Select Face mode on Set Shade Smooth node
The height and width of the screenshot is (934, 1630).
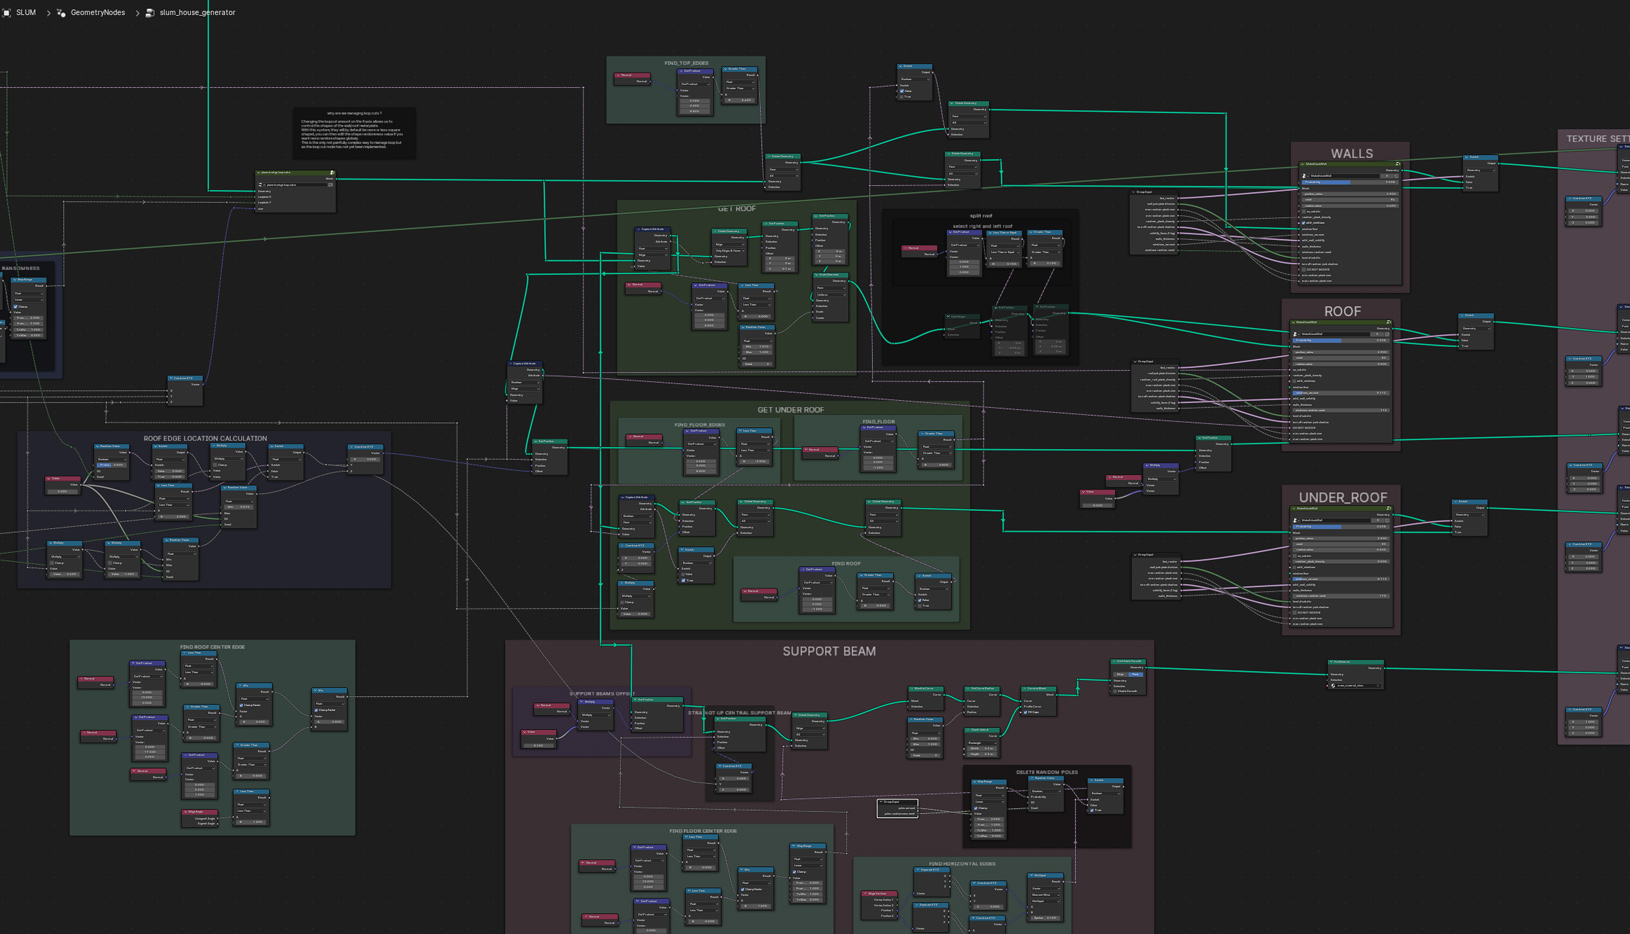[1135, 674]
